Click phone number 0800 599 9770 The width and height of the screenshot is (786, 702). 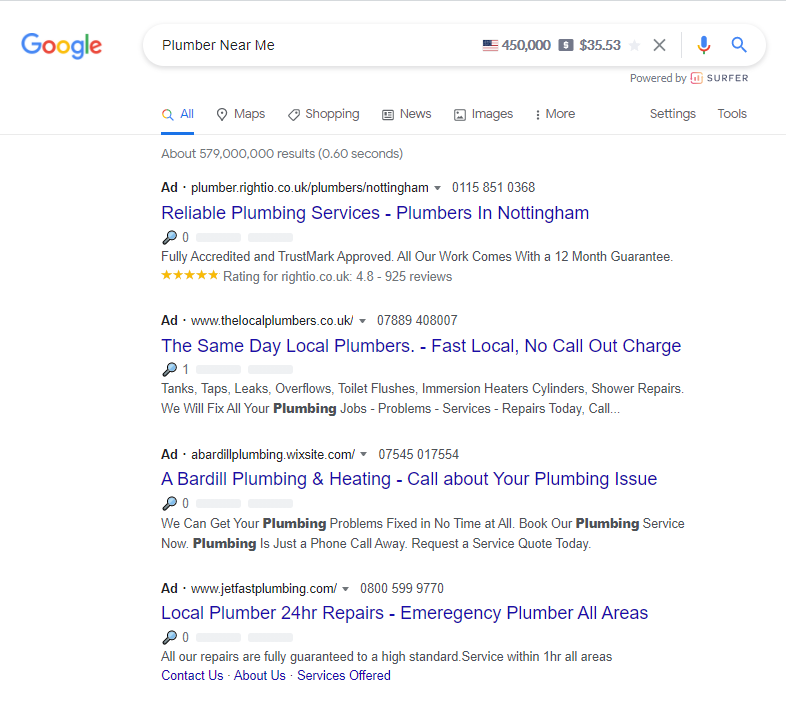pyautogui.click(x=402, y=588)
